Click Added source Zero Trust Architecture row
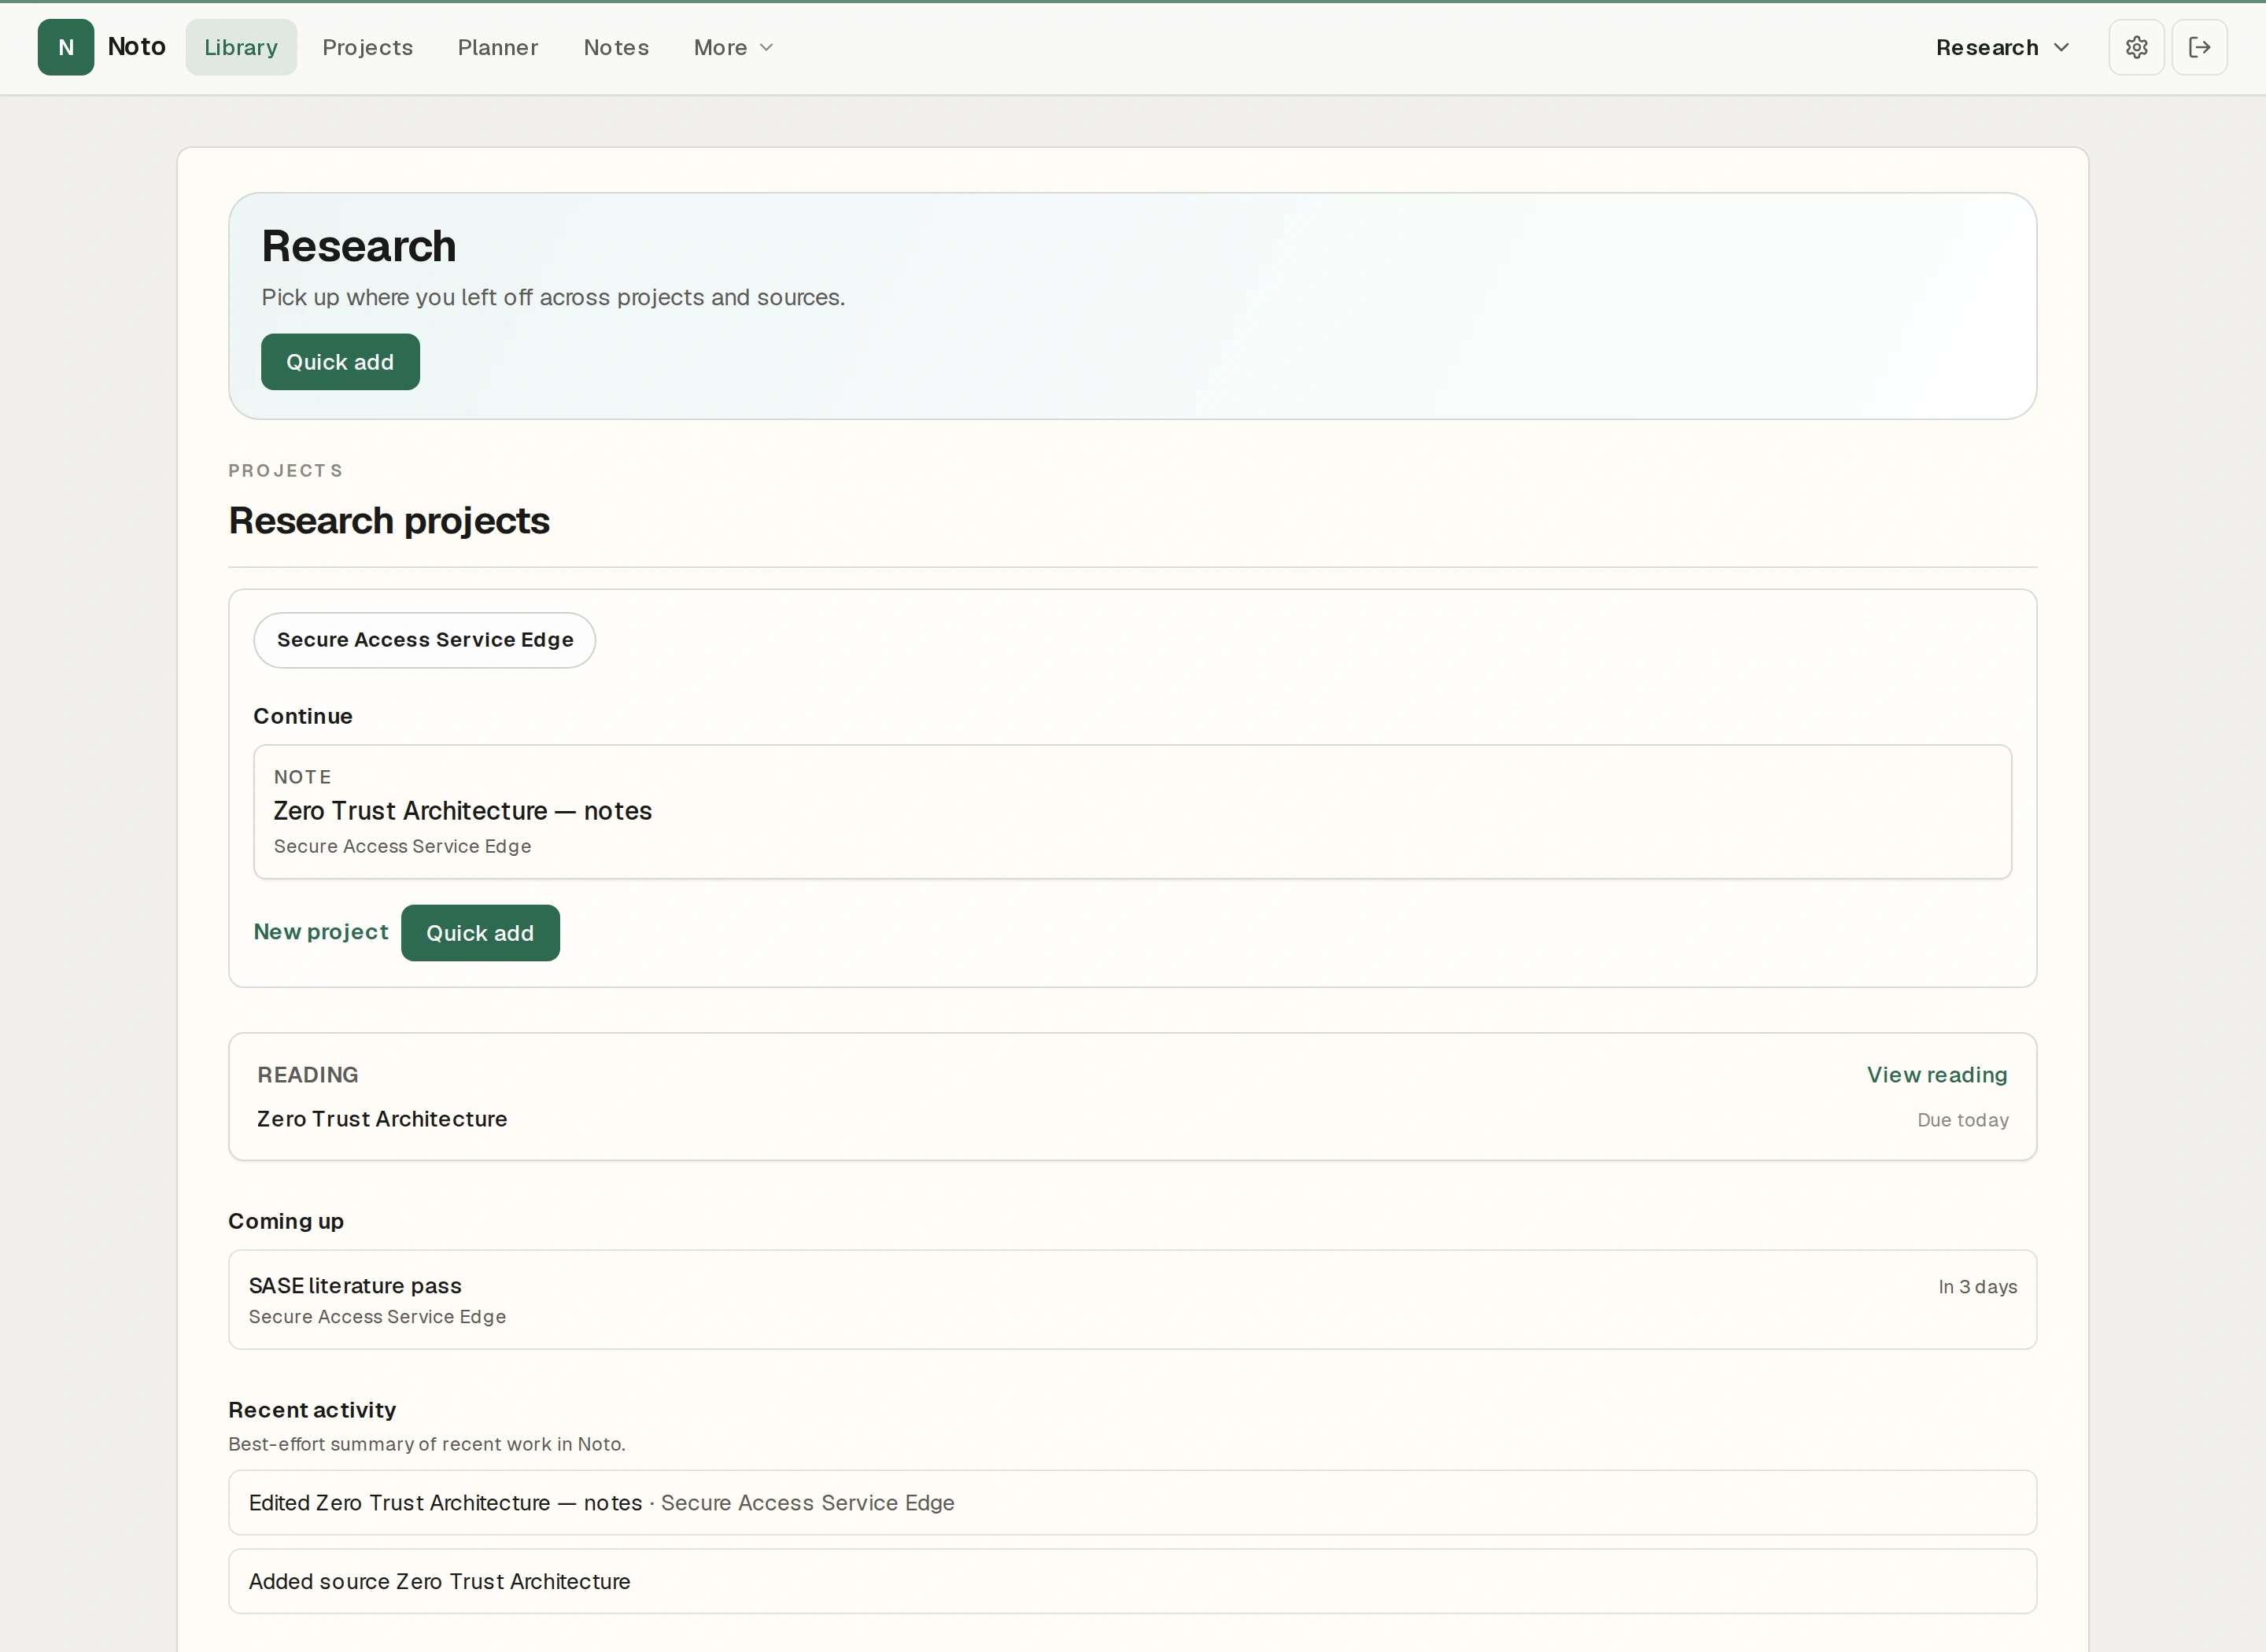The width and height of the screenshot is (2266, 1652). (1132, 1582)
